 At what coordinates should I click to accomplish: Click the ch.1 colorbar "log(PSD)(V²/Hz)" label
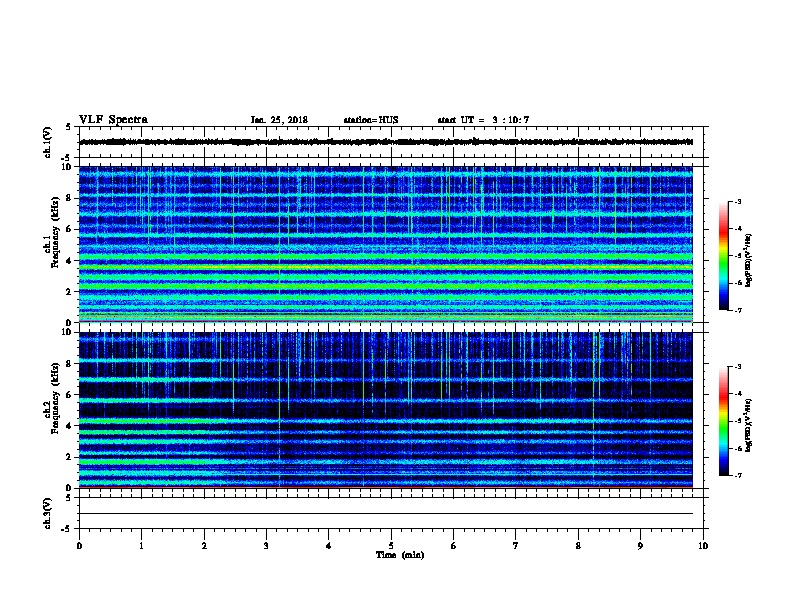click(748, 261)
